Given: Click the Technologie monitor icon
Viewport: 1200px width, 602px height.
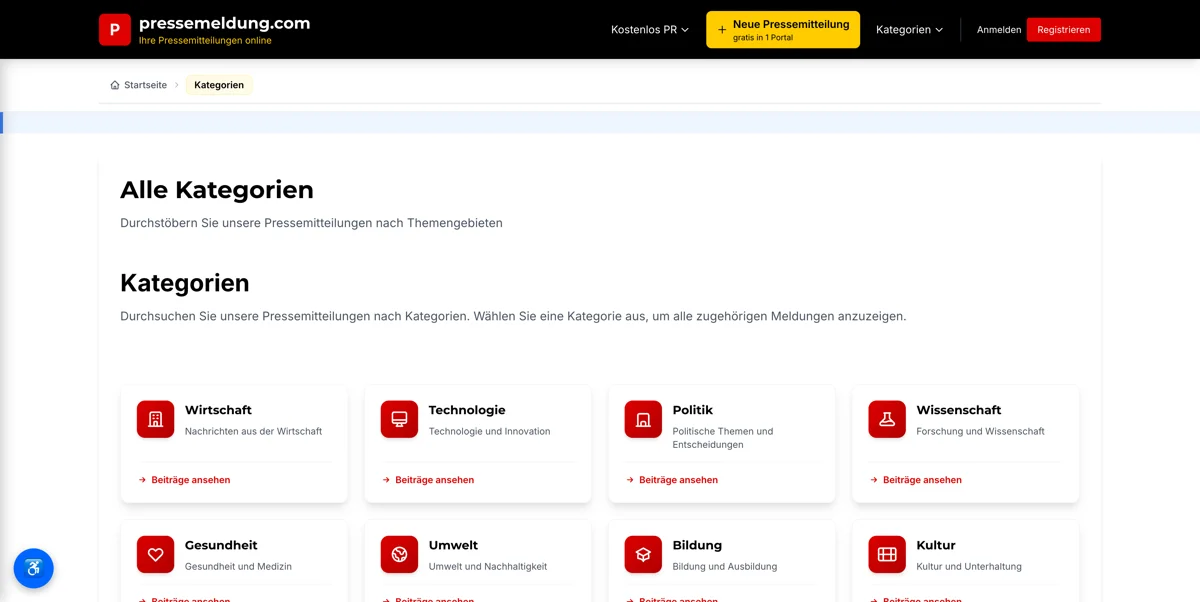Looking at the screenshot, I should coord(399,419).
